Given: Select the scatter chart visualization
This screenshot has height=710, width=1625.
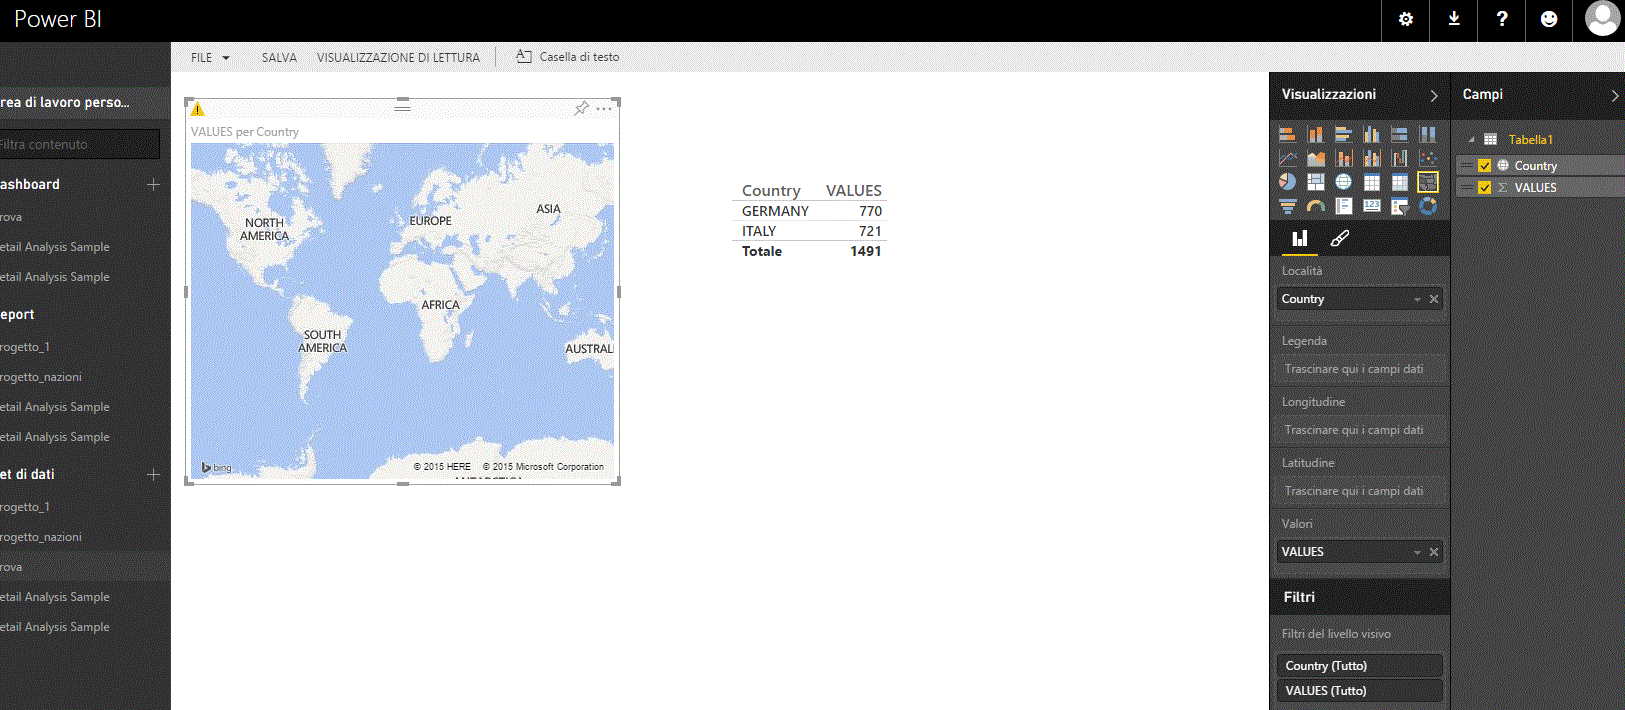Looking at the screenshot, I should coord(1428,158).
